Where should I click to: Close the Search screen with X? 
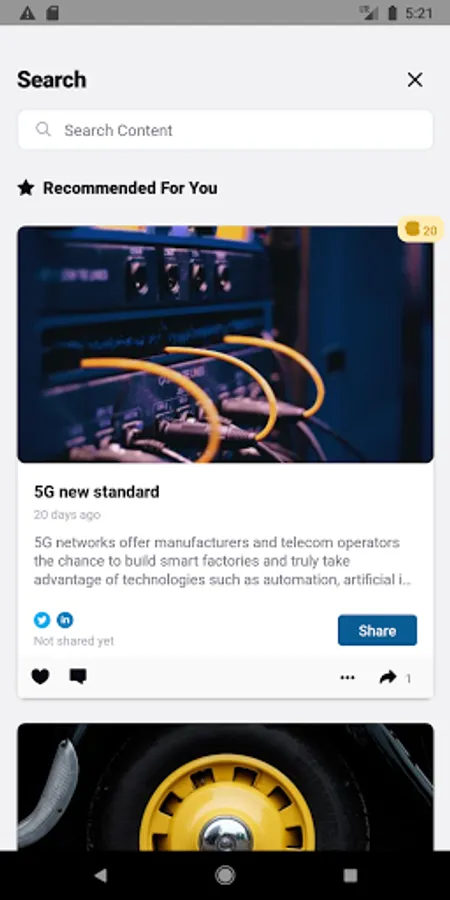[415, 80]
